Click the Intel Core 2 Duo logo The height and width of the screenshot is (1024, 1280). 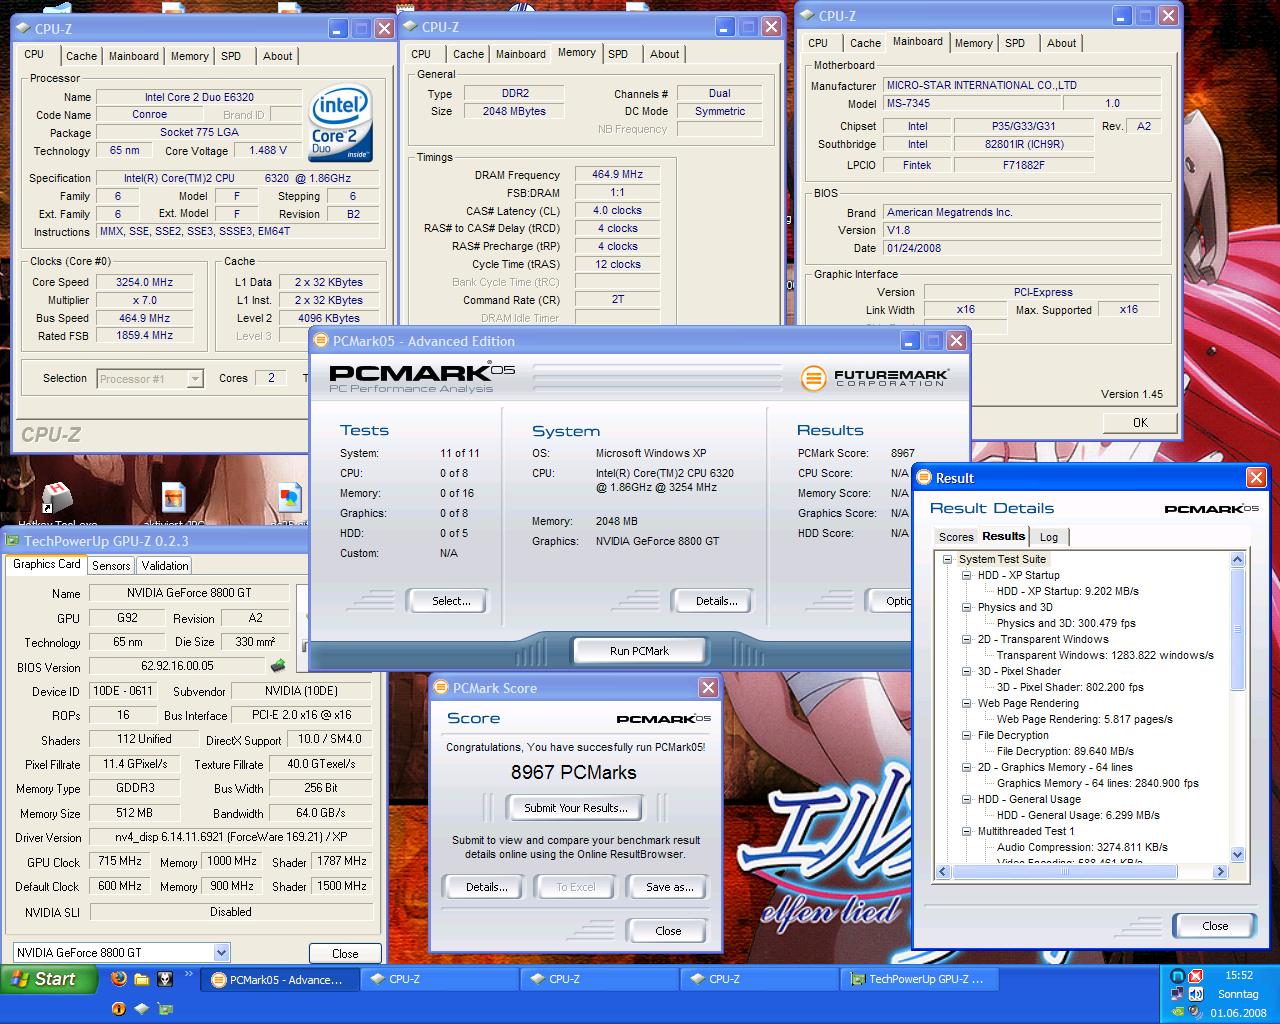(340, 123)
